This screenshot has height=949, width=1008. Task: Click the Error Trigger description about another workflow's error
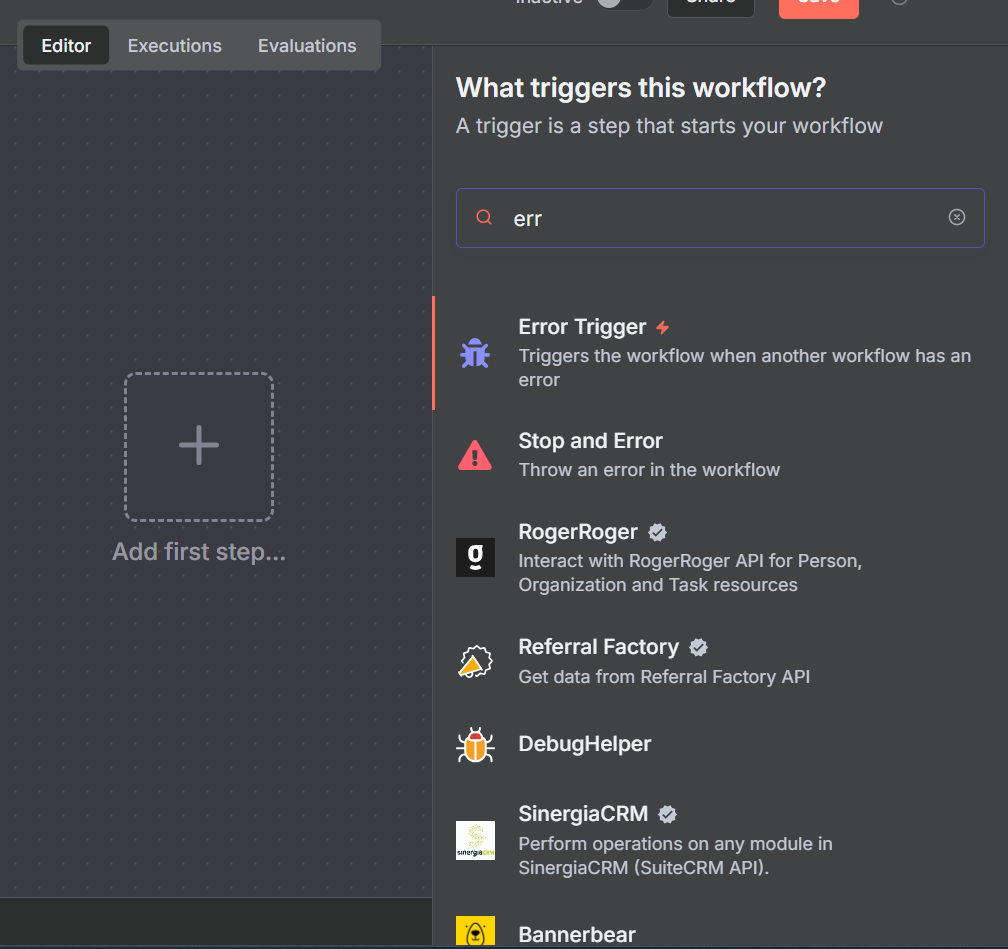point(744,368)
